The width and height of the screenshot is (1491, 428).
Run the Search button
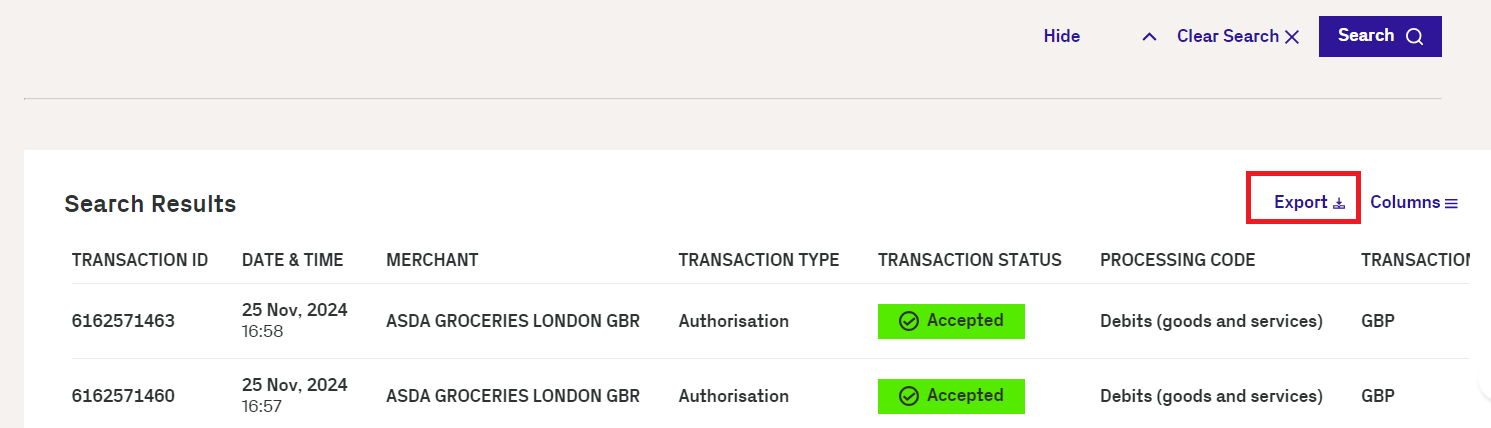click(x=1380, y=36)
